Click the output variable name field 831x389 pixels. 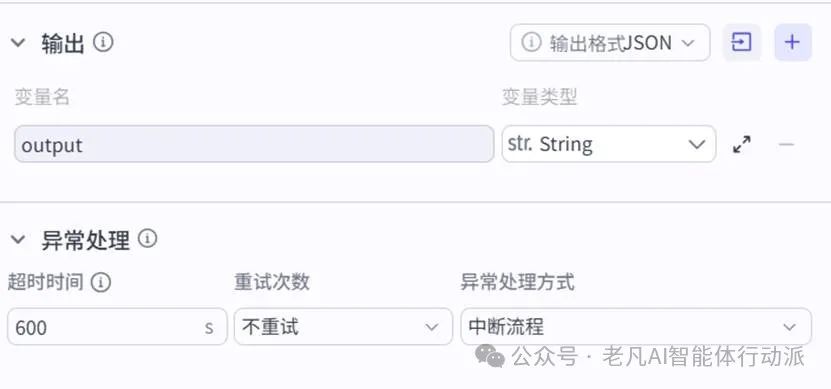(254, 144)
